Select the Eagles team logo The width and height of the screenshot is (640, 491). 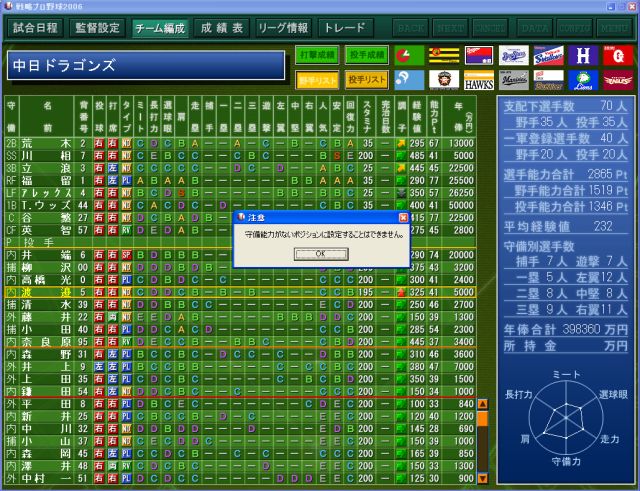point(618,80)
